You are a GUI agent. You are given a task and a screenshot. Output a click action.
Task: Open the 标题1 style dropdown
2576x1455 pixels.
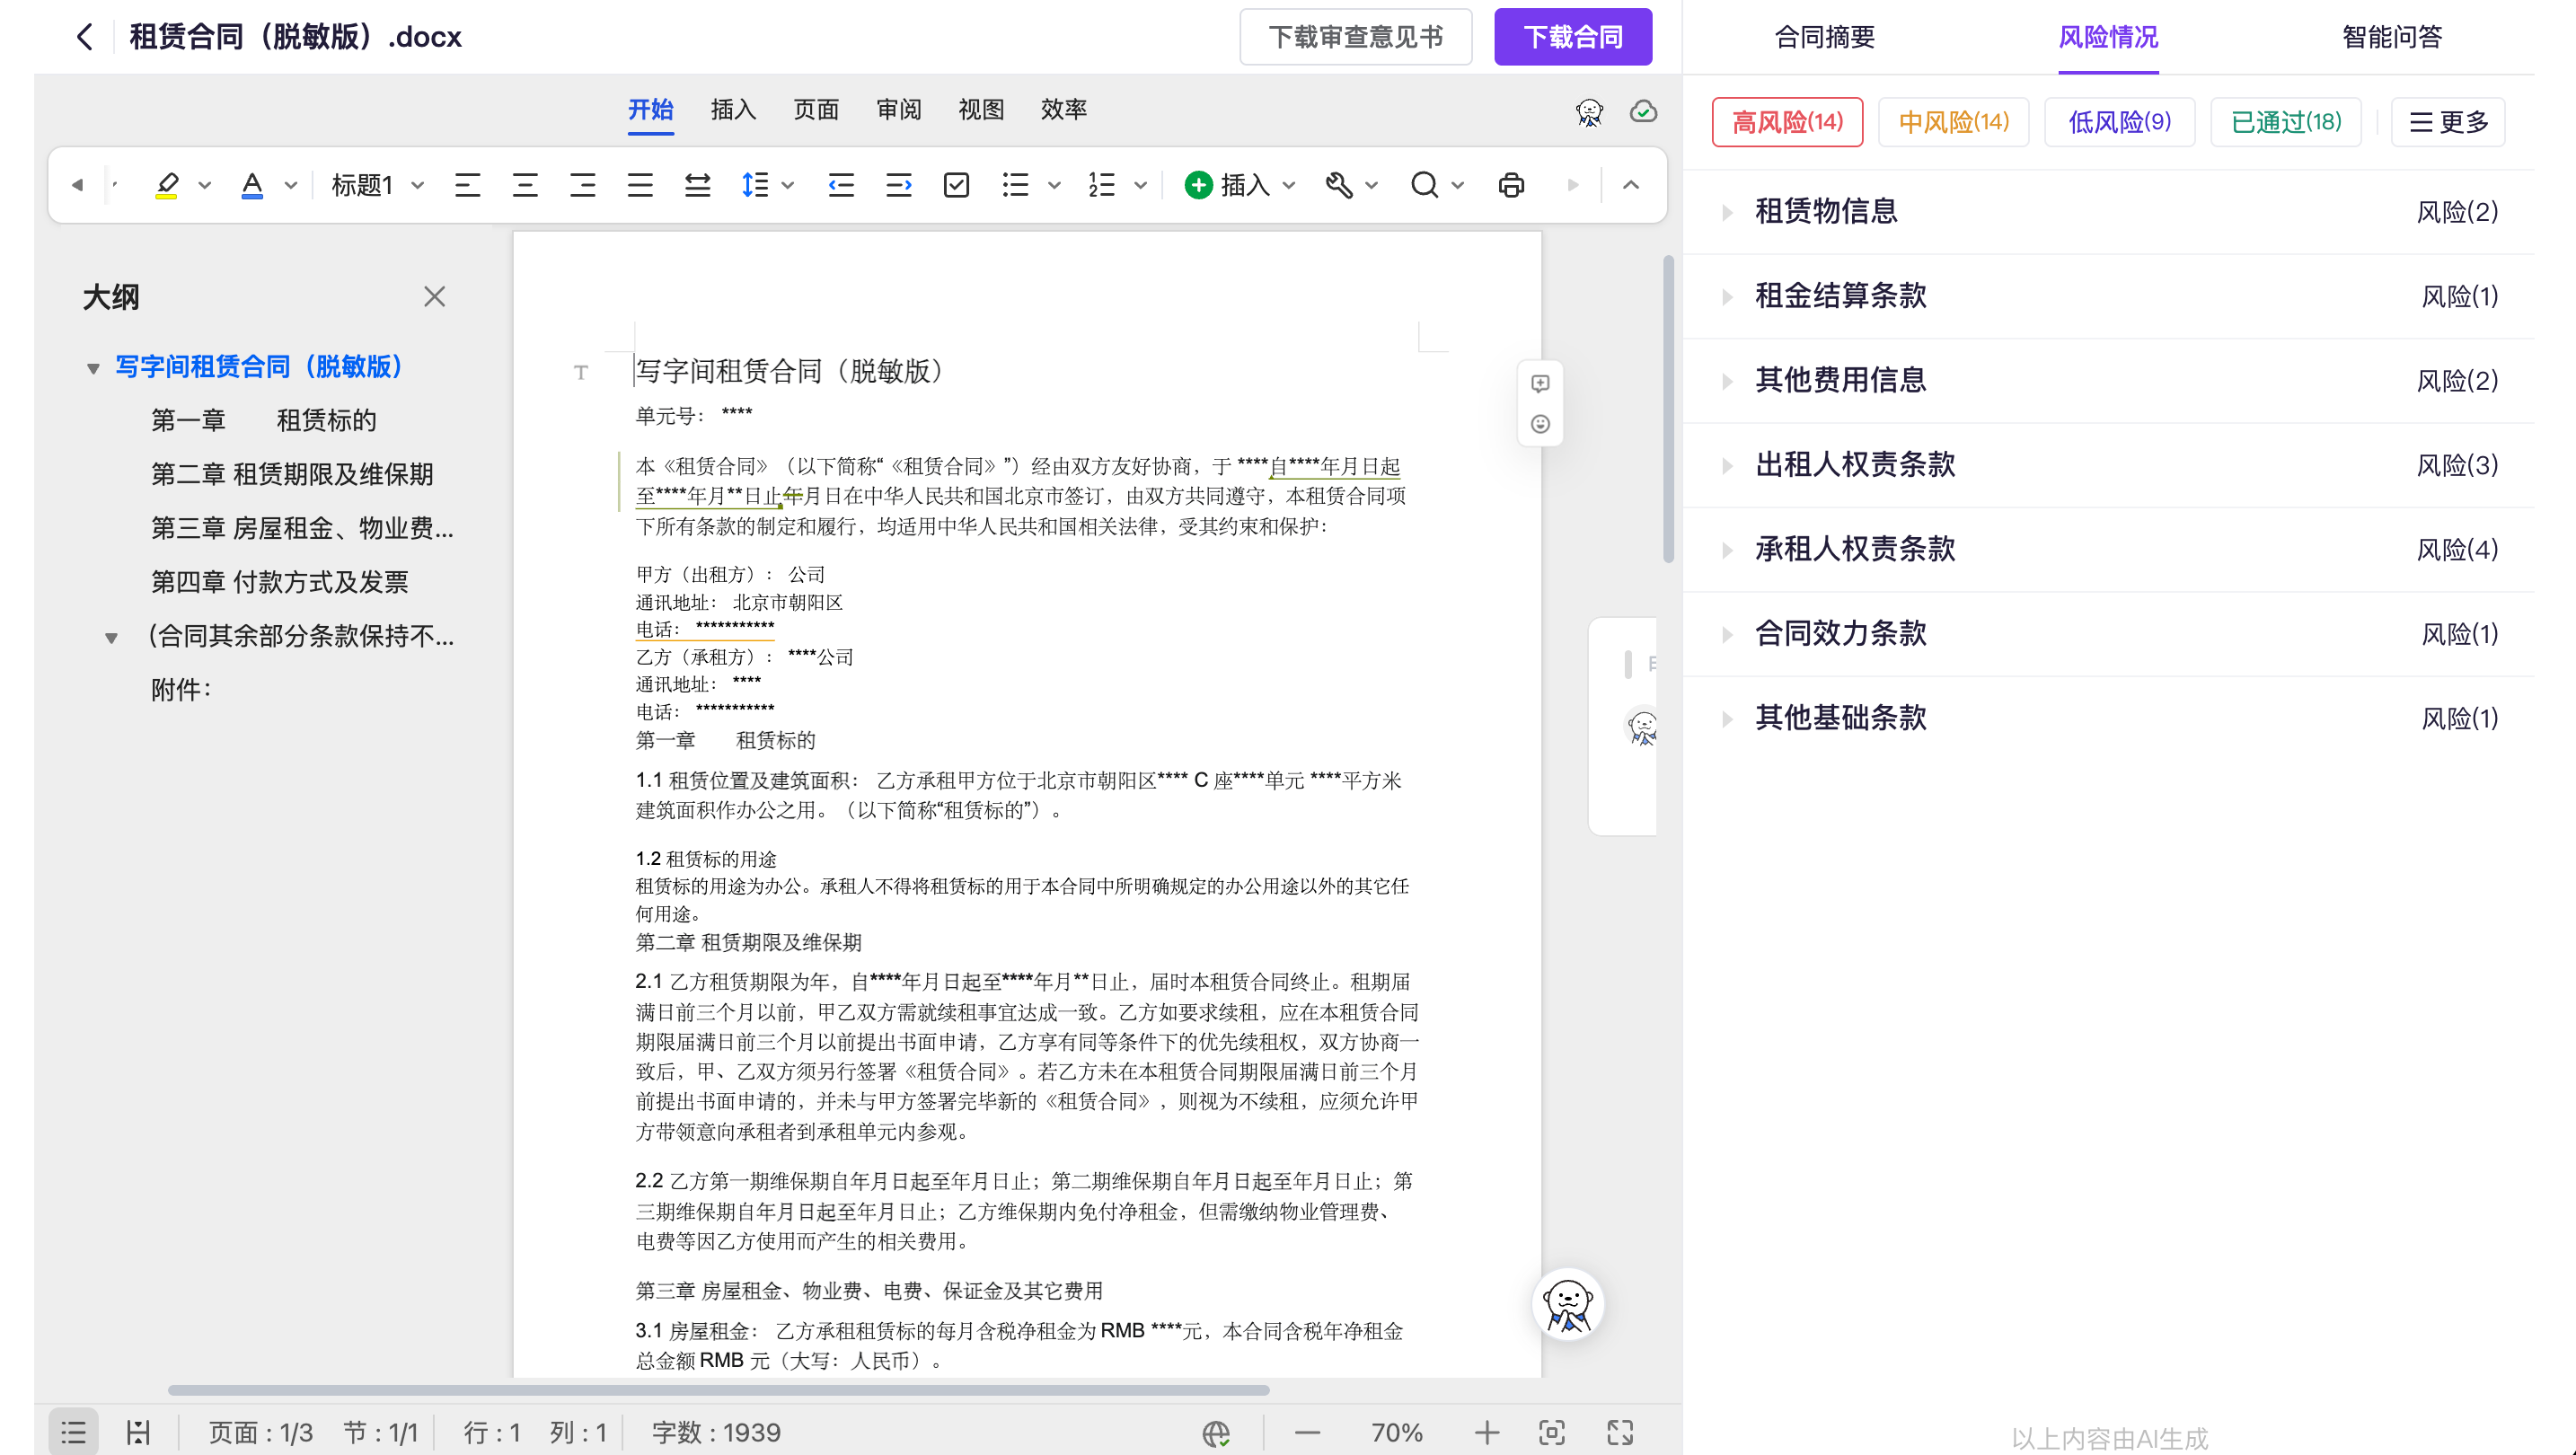[377, 185]
